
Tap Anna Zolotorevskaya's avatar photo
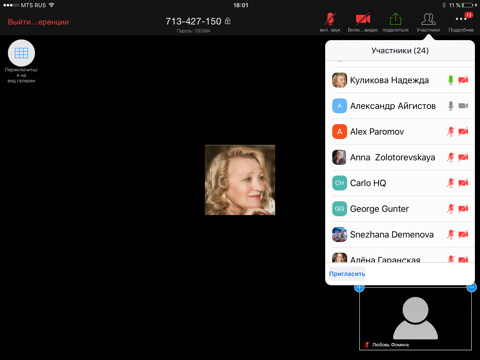[x=339, y=157]
